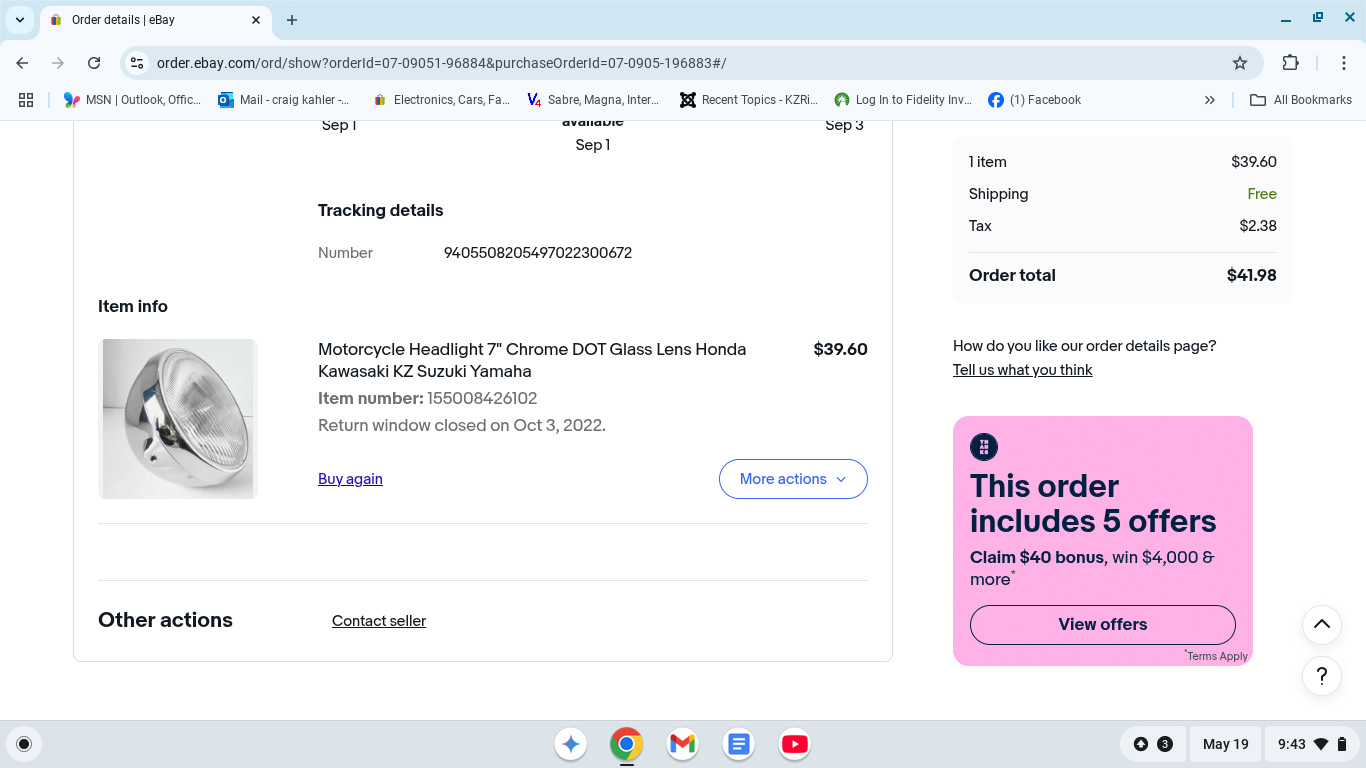Click the motorcycle headlight thumbnail image
The image size is (1366, 768).
coord(178,418)
